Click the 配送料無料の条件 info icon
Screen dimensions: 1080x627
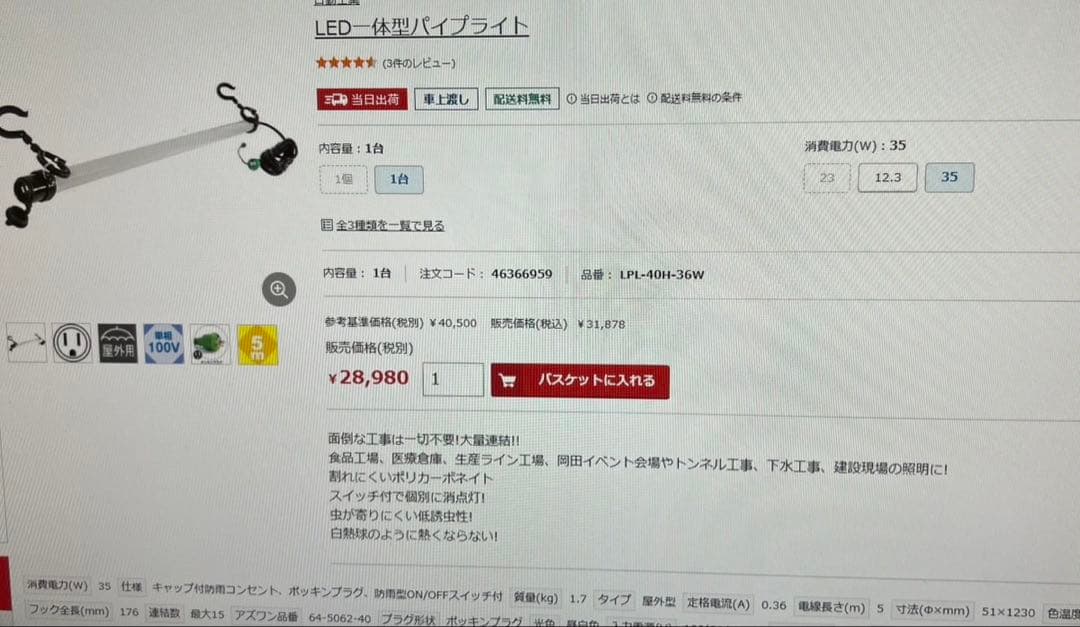pyautogui.click(x=652, y=98)
